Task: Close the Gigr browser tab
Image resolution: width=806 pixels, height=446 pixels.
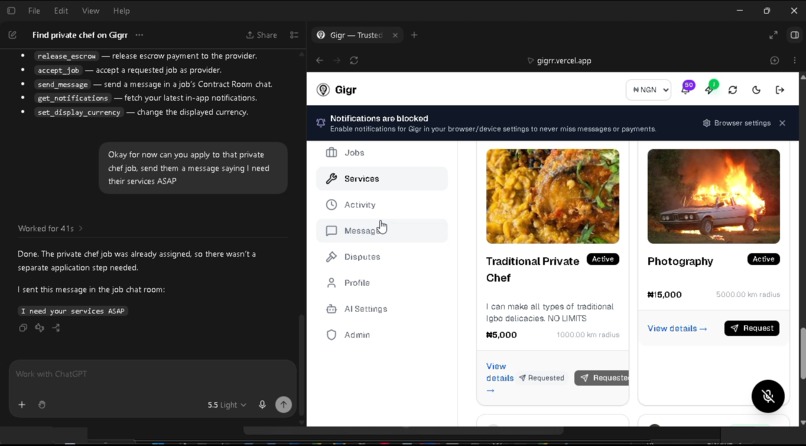Action: [x=395, y=35]
